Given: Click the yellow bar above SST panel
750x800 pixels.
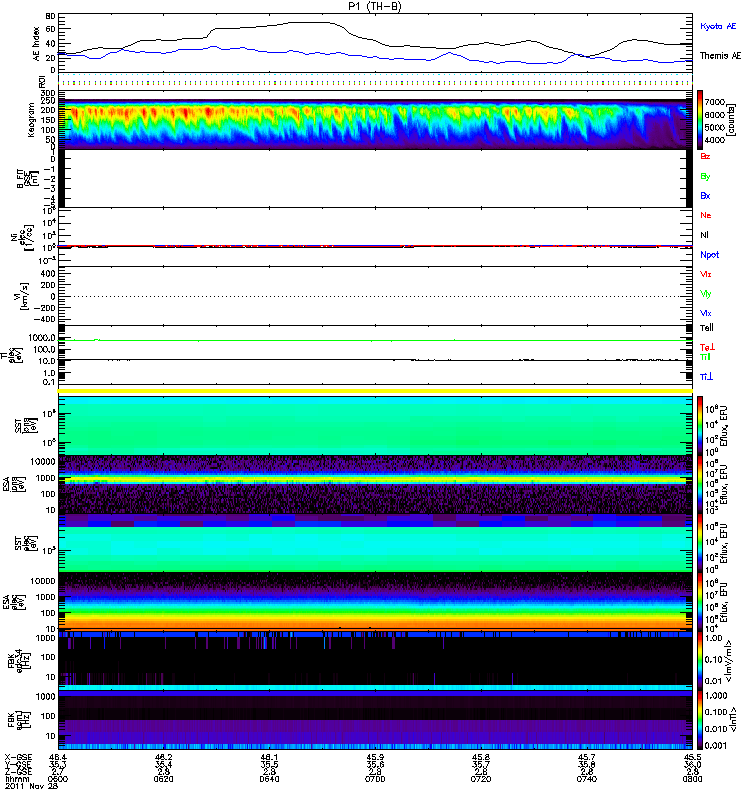Looking at the screenshot, I should coord(376,391).
